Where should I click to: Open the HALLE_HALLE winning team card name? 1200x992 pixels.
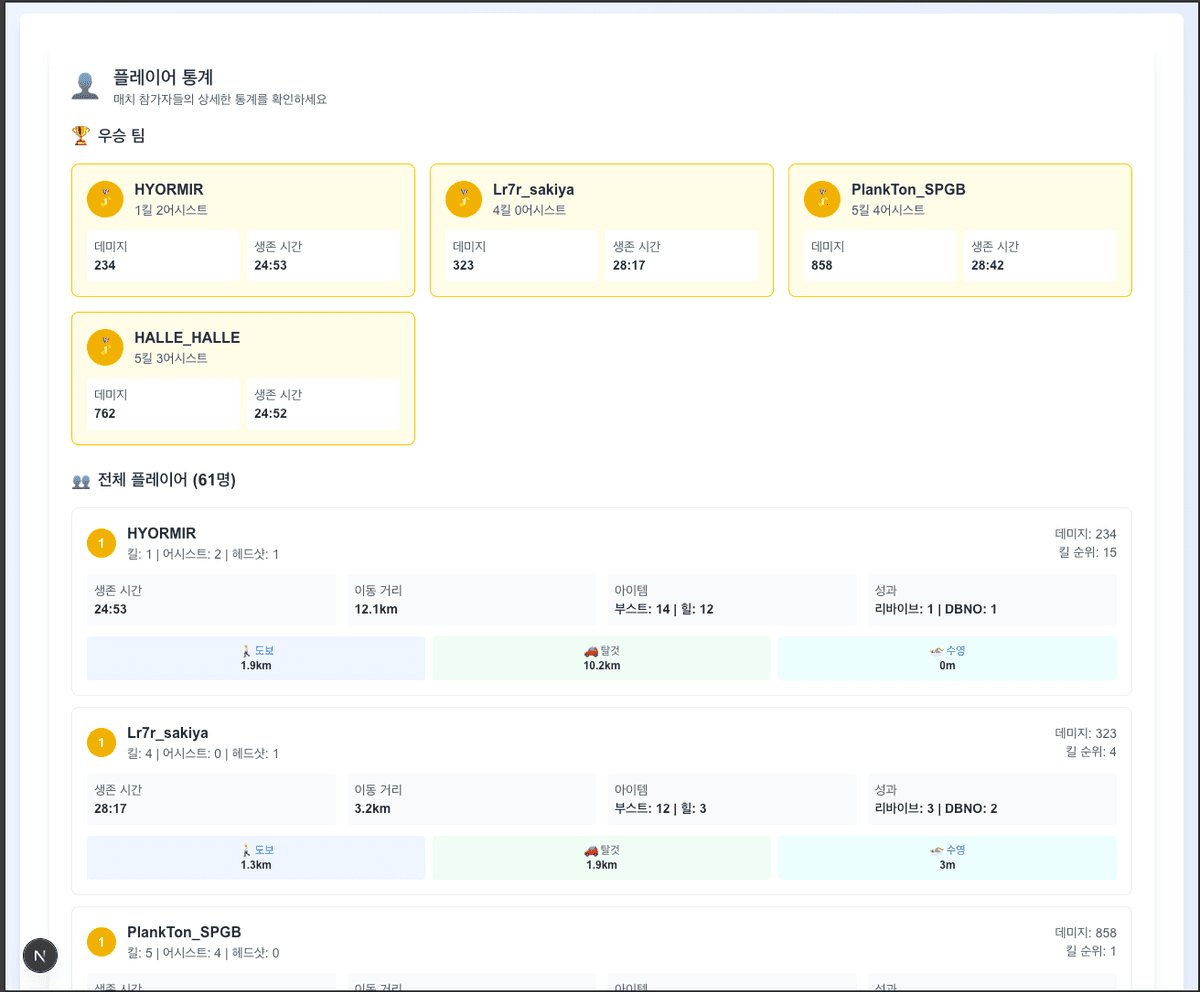click(187, 338)
